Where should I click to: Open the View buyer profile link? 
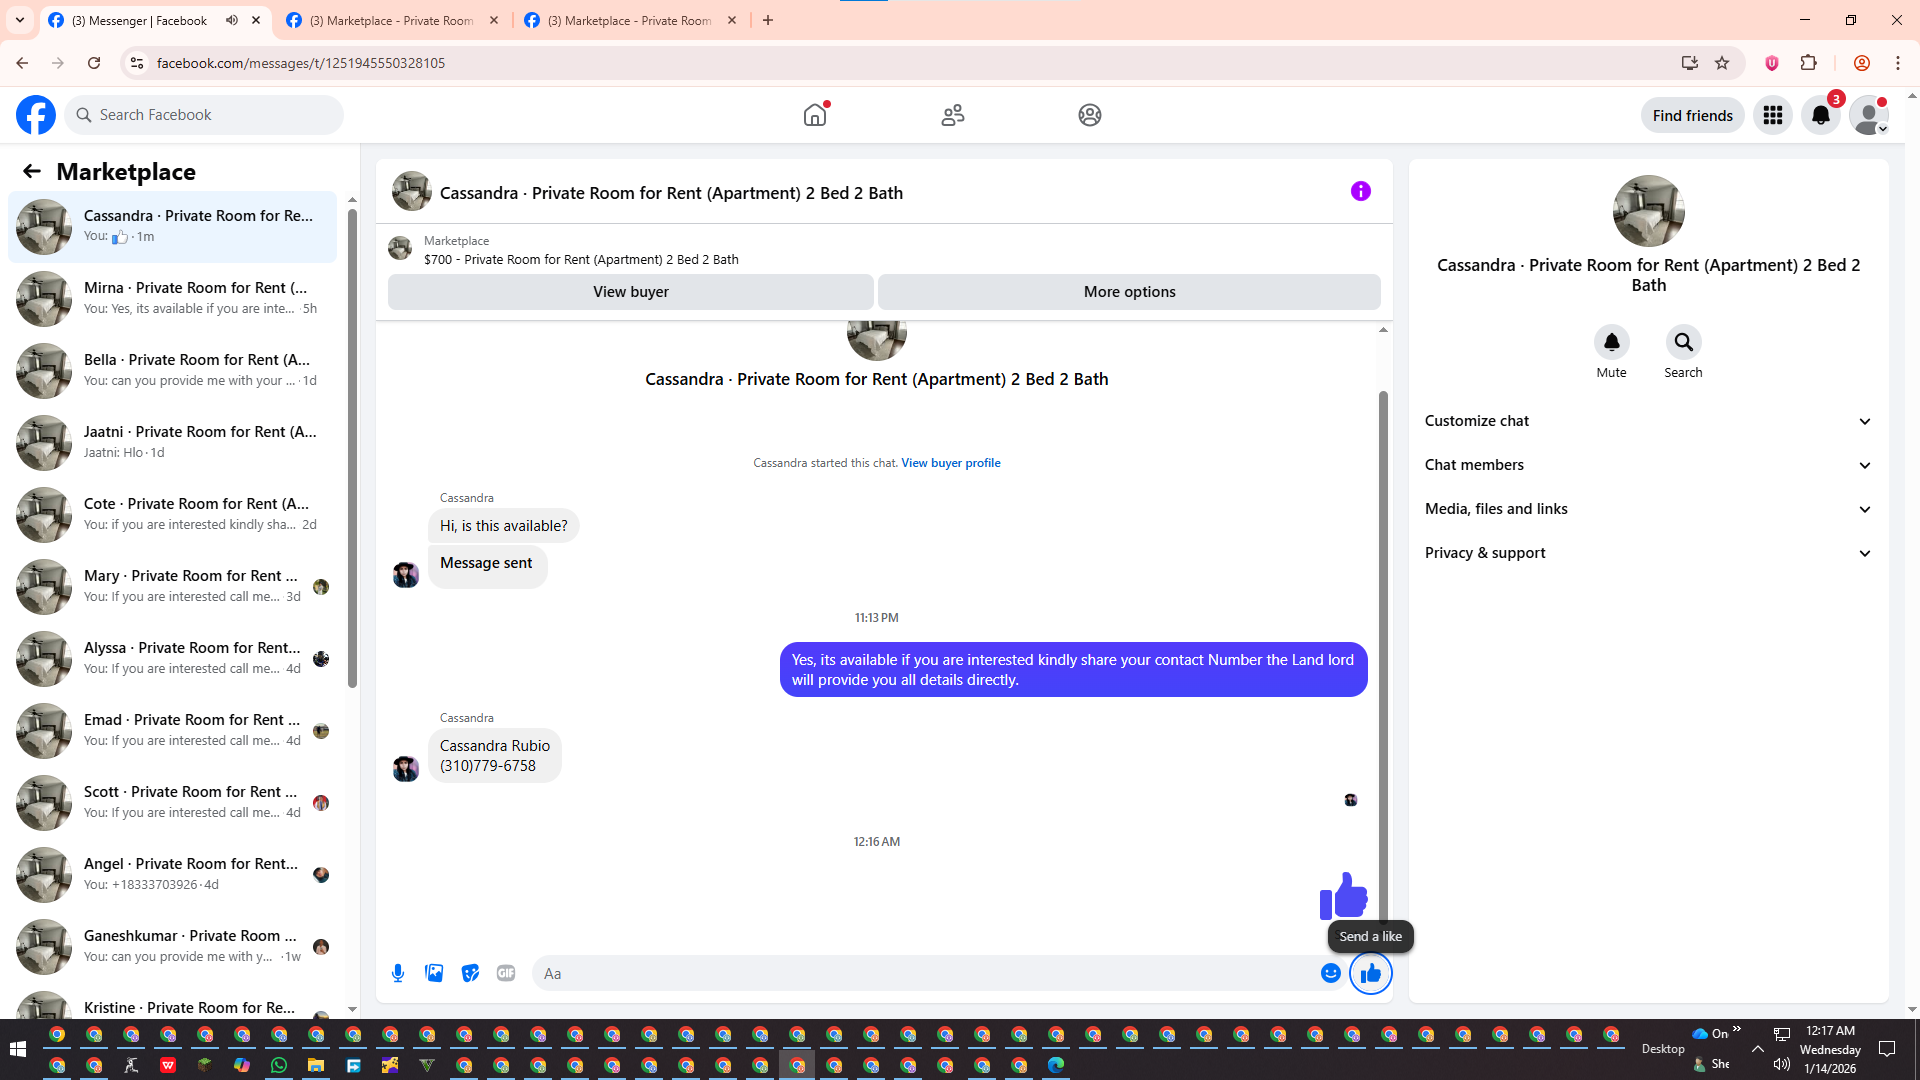point(950,463)
